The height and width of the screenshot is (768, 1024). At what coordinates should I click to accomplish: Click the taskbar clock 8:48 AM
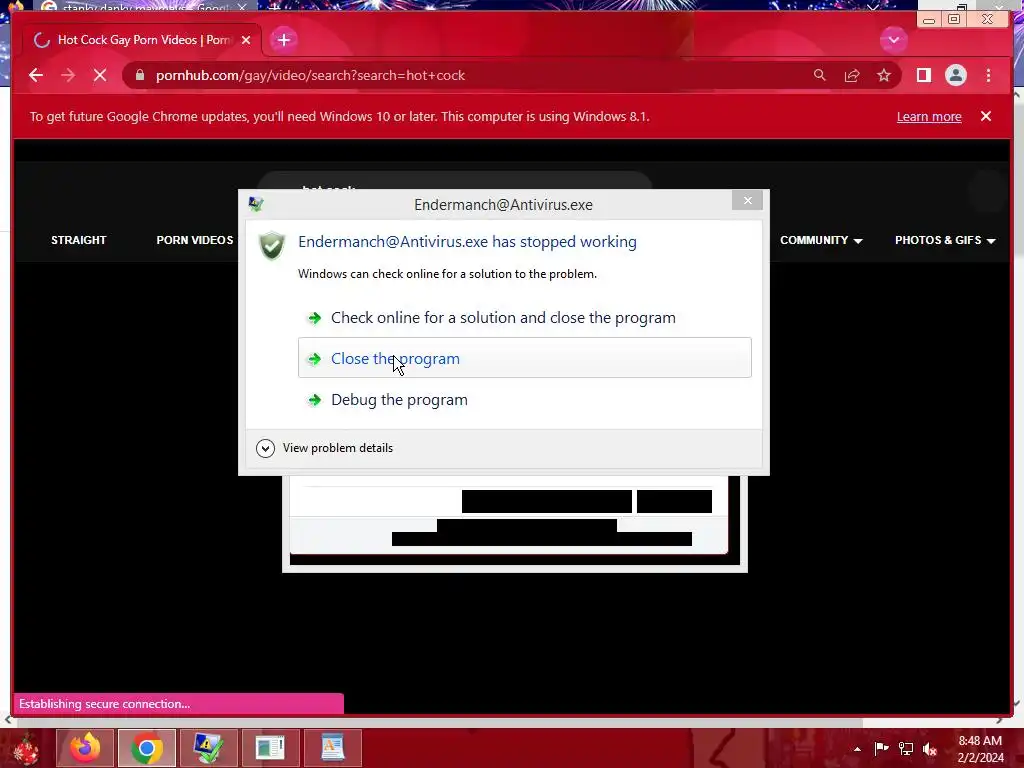[x=980, y=748]
